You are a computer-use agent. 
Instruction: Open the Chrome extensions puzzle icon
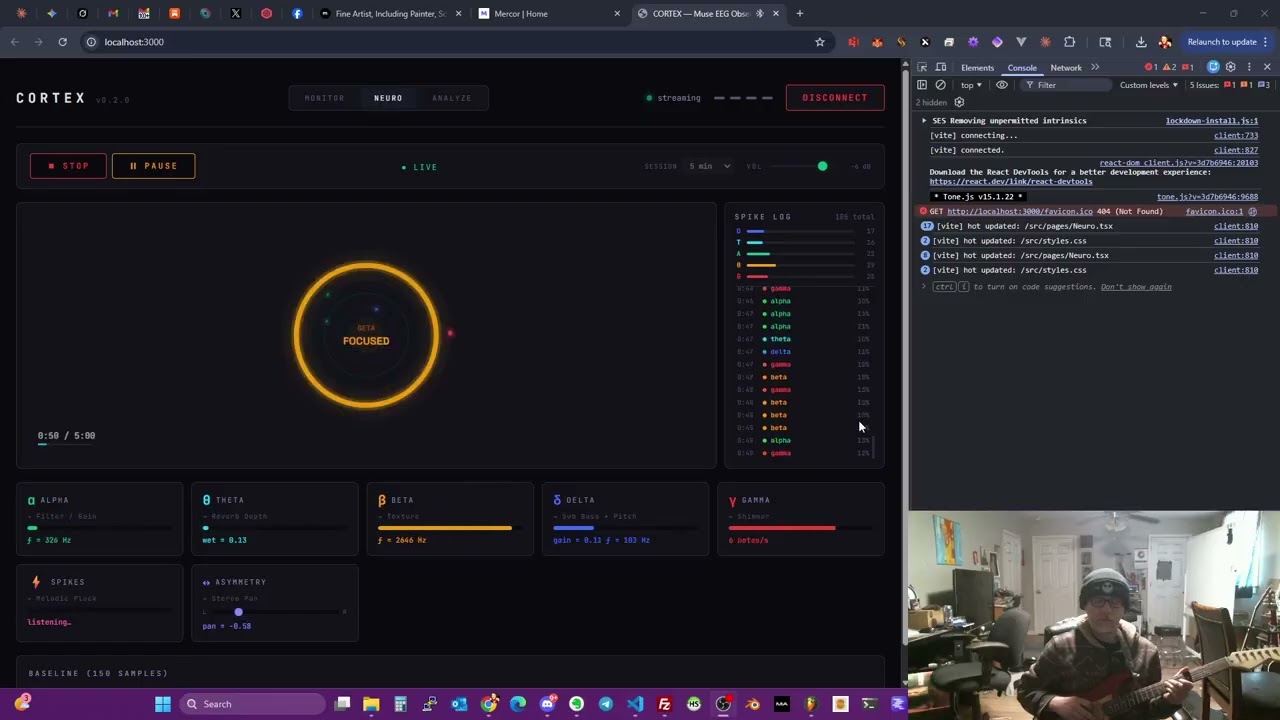pos(1069,42)
